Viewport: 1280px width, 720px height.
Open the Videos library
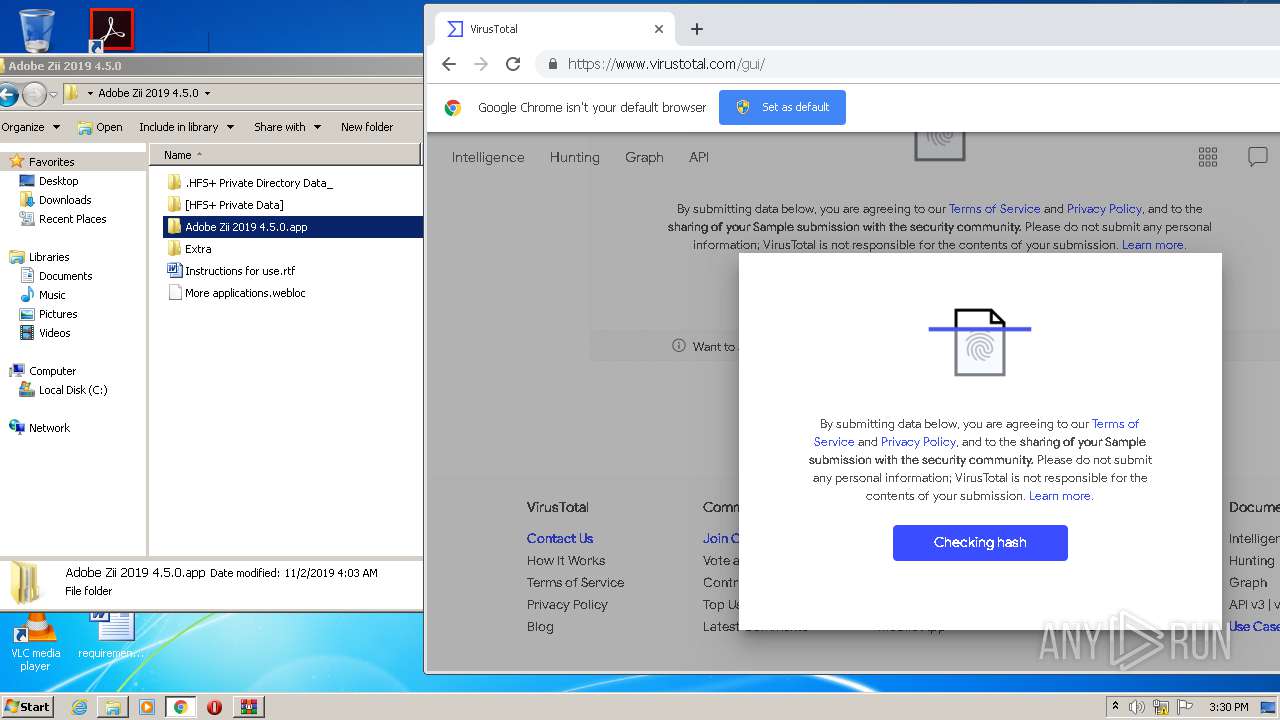[54, 333]
